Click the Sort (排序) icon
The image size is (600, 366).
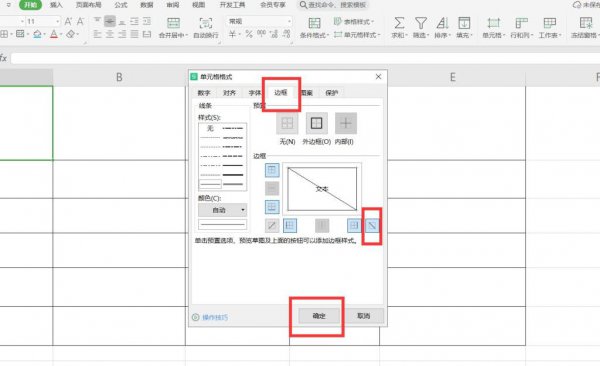(442, 23)
